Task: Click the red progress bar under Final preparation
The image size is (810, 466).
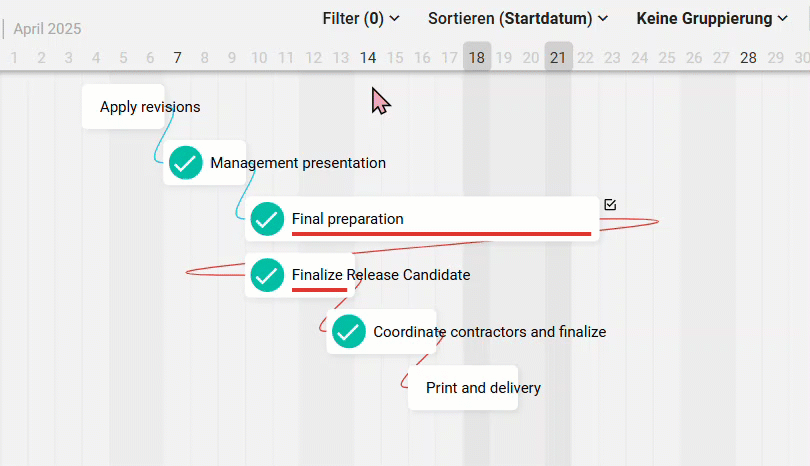Action: click(441, 234)
